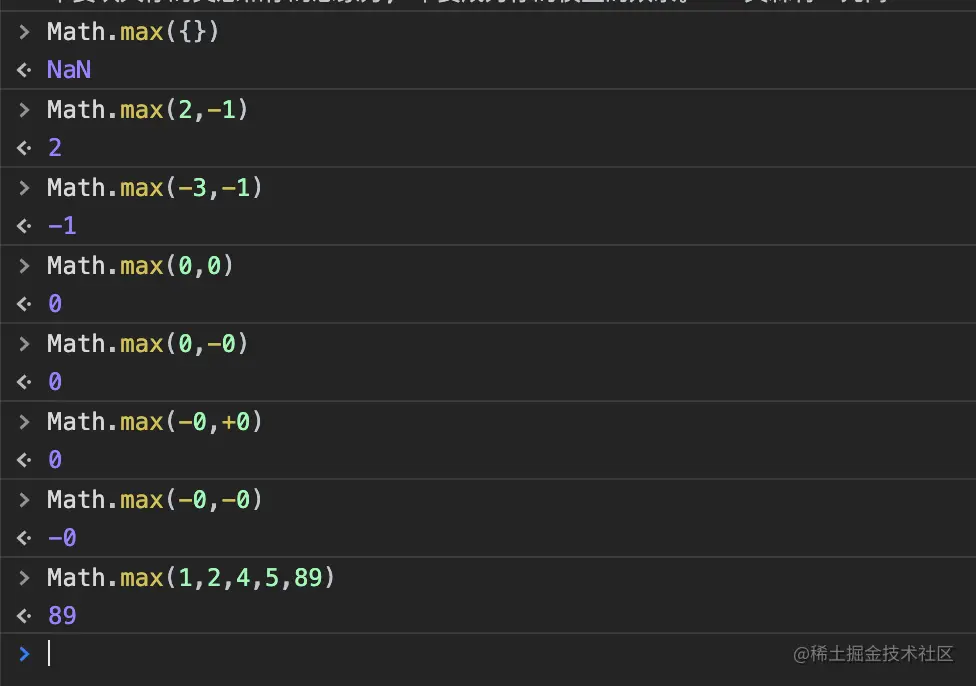Click input chevron beside Math.max(1,2,4,5,89)
The width and height of the screenshot is (976, 686).
[x=24, y=578]
